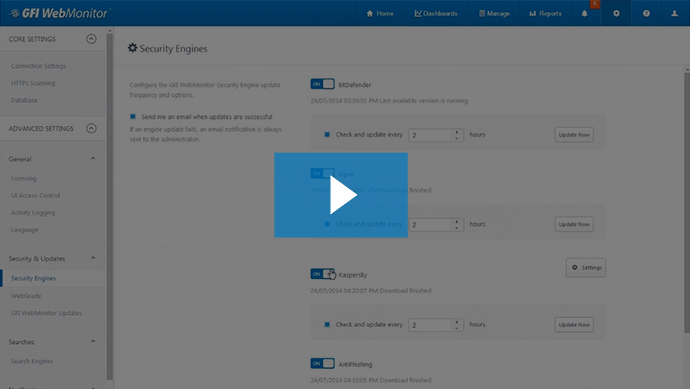Open the Dashboards menu
Screen dimensions: 690x389
click(x=436, y=14)
